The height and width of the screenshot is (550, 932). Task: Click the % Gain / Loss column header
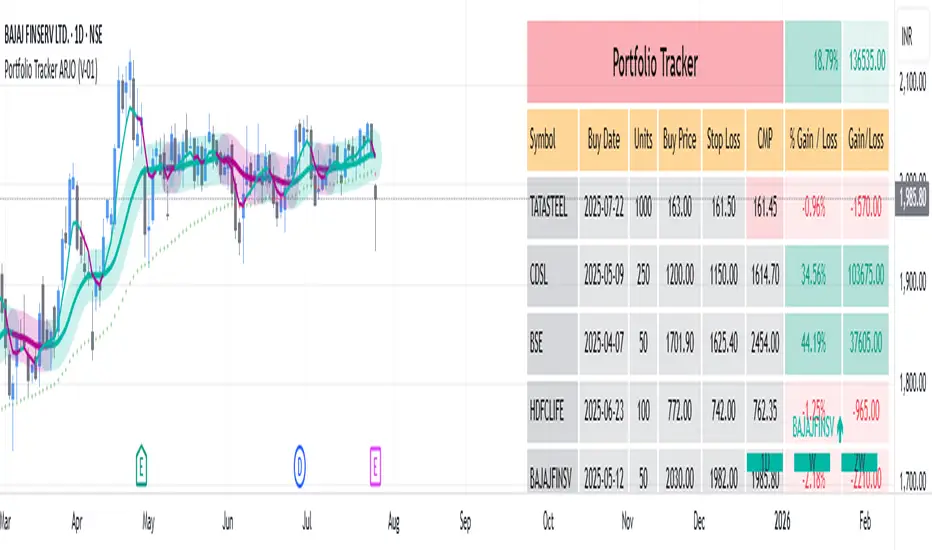pyautogui.click(x=813, y=140)
